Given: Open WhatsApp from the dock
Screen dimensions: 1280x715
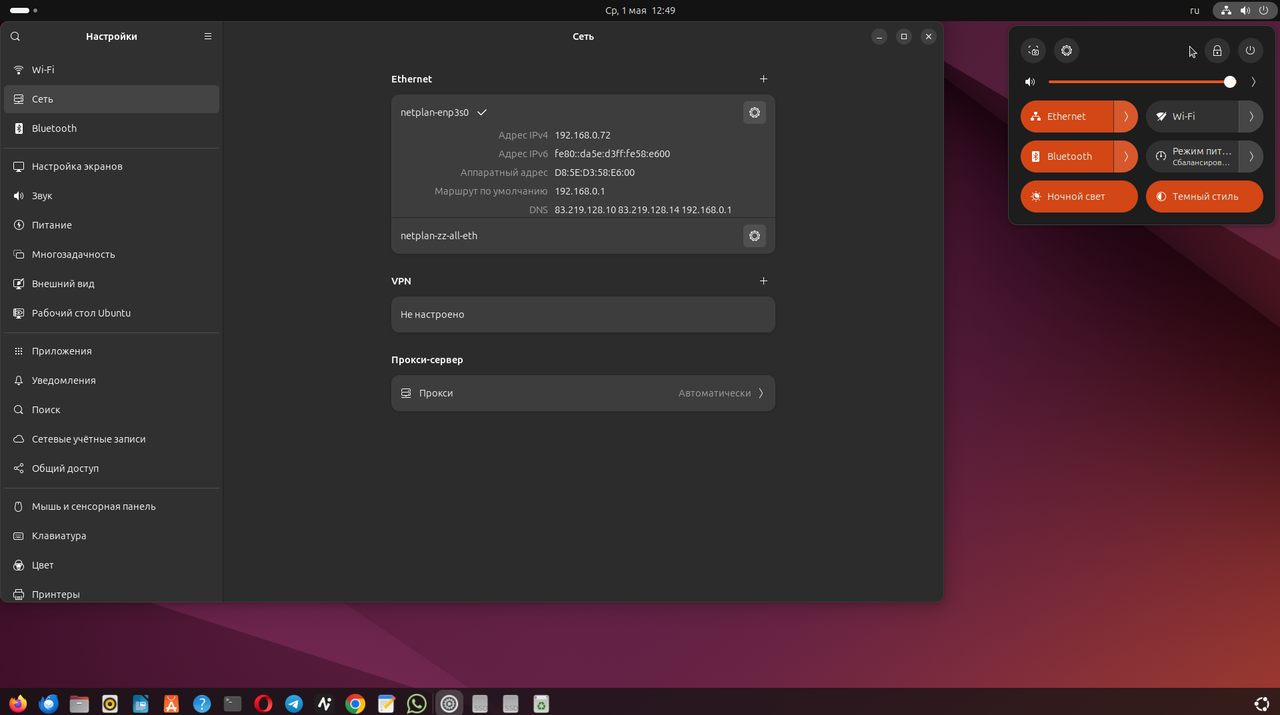Looking at the screenshot, I should point(417,703).
